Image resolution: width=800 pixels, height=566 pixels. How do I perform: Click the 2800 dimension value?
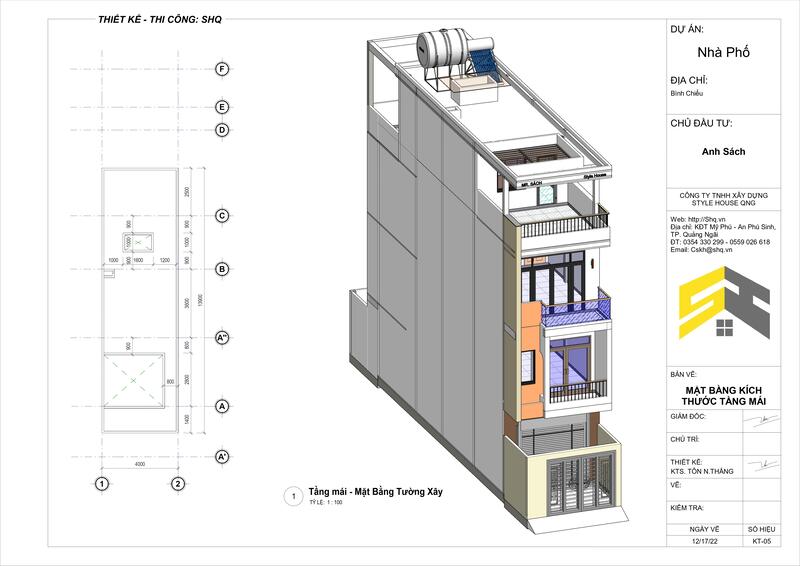click(x=187, y=380)
